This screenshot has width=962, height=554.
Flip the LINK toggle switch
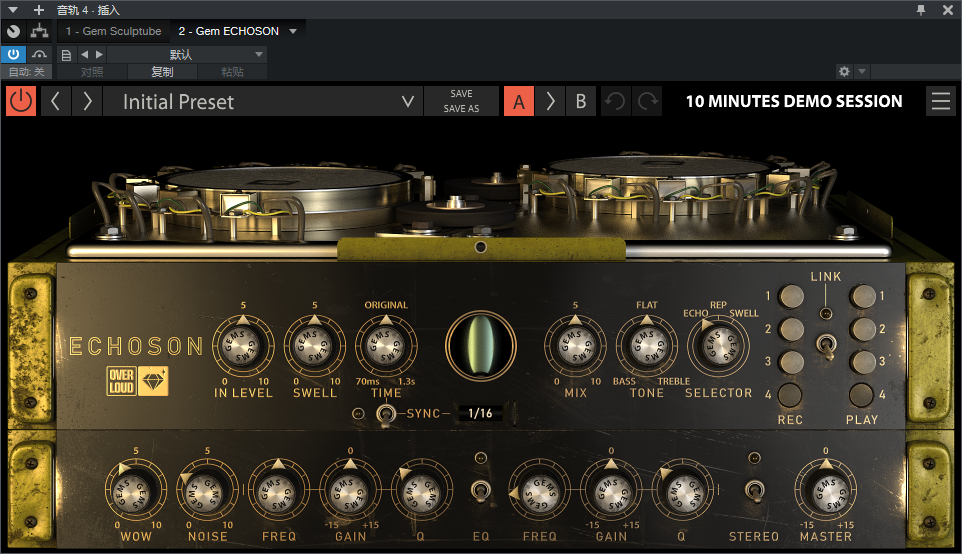tap(826, 346)
